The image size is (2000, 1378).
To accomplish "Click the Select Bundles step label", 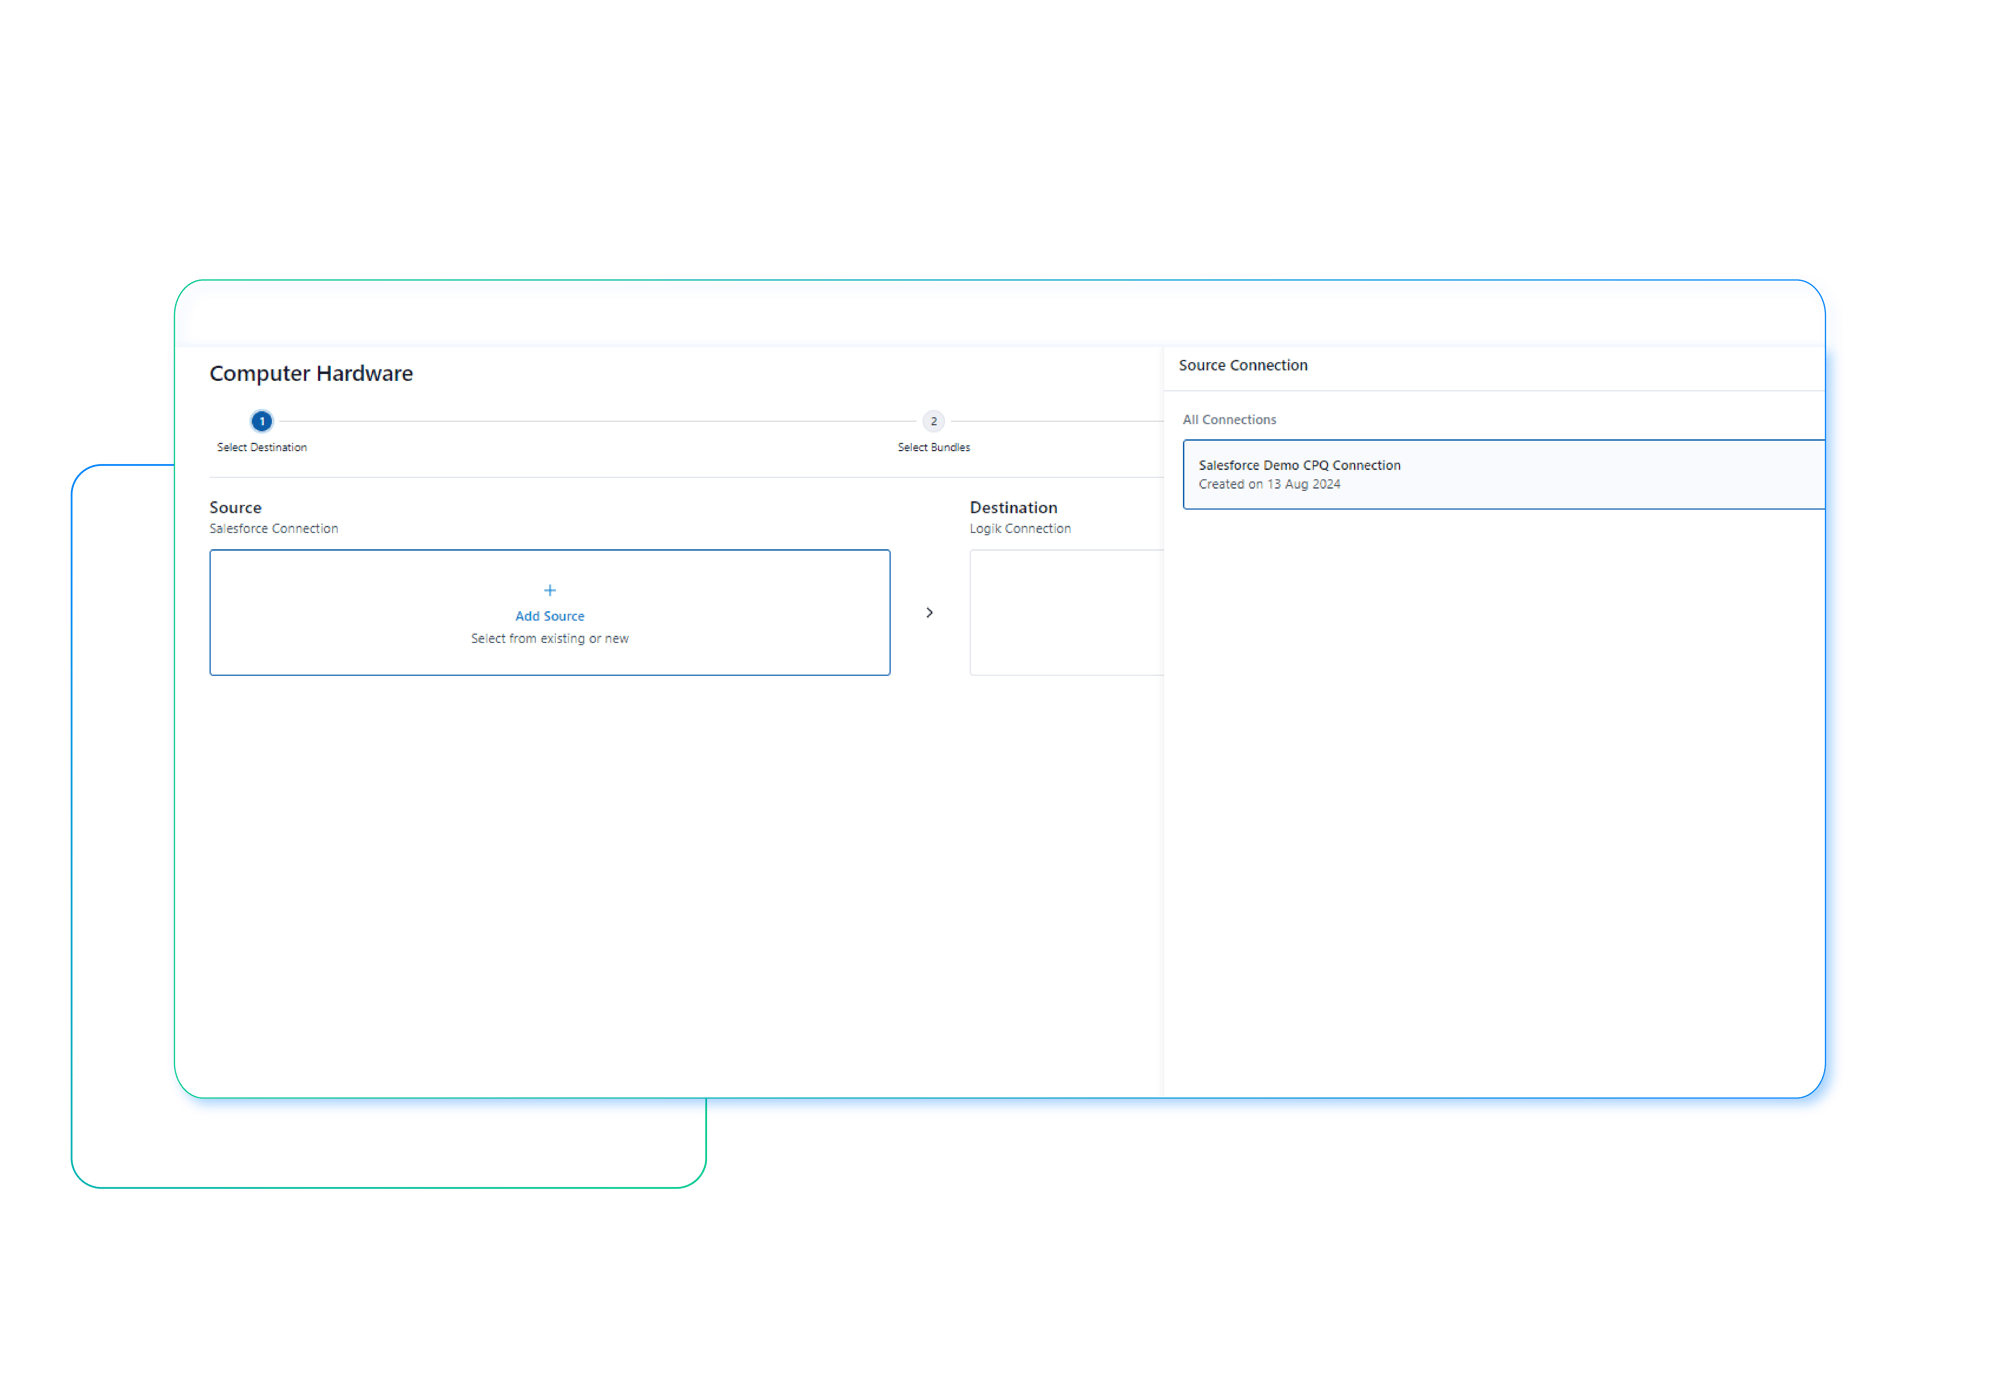I will [x=933, y=447].
